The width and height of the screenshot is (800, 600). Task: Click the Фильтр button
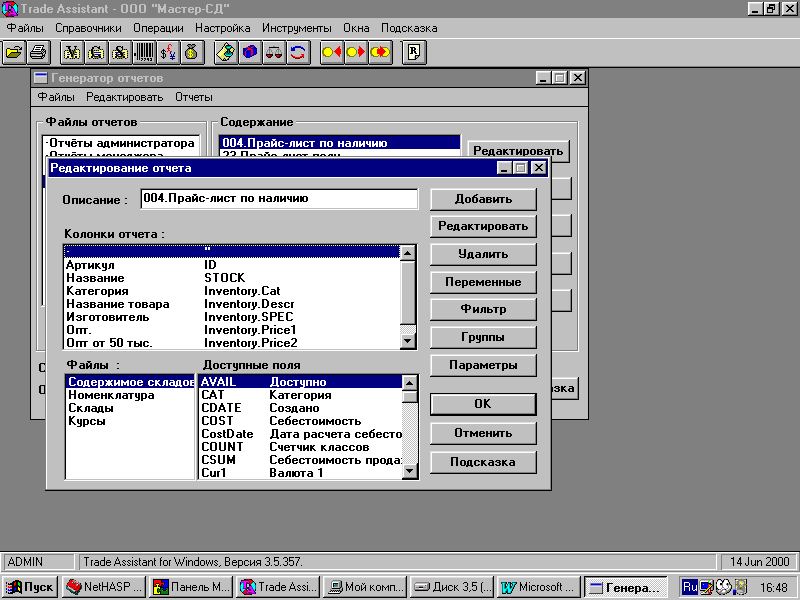tap(483, 309)
